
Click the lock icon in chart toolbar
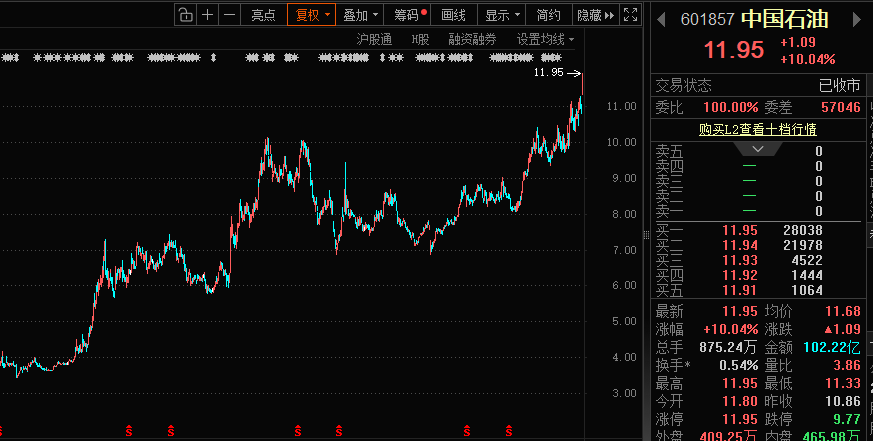tap(186, 14)
